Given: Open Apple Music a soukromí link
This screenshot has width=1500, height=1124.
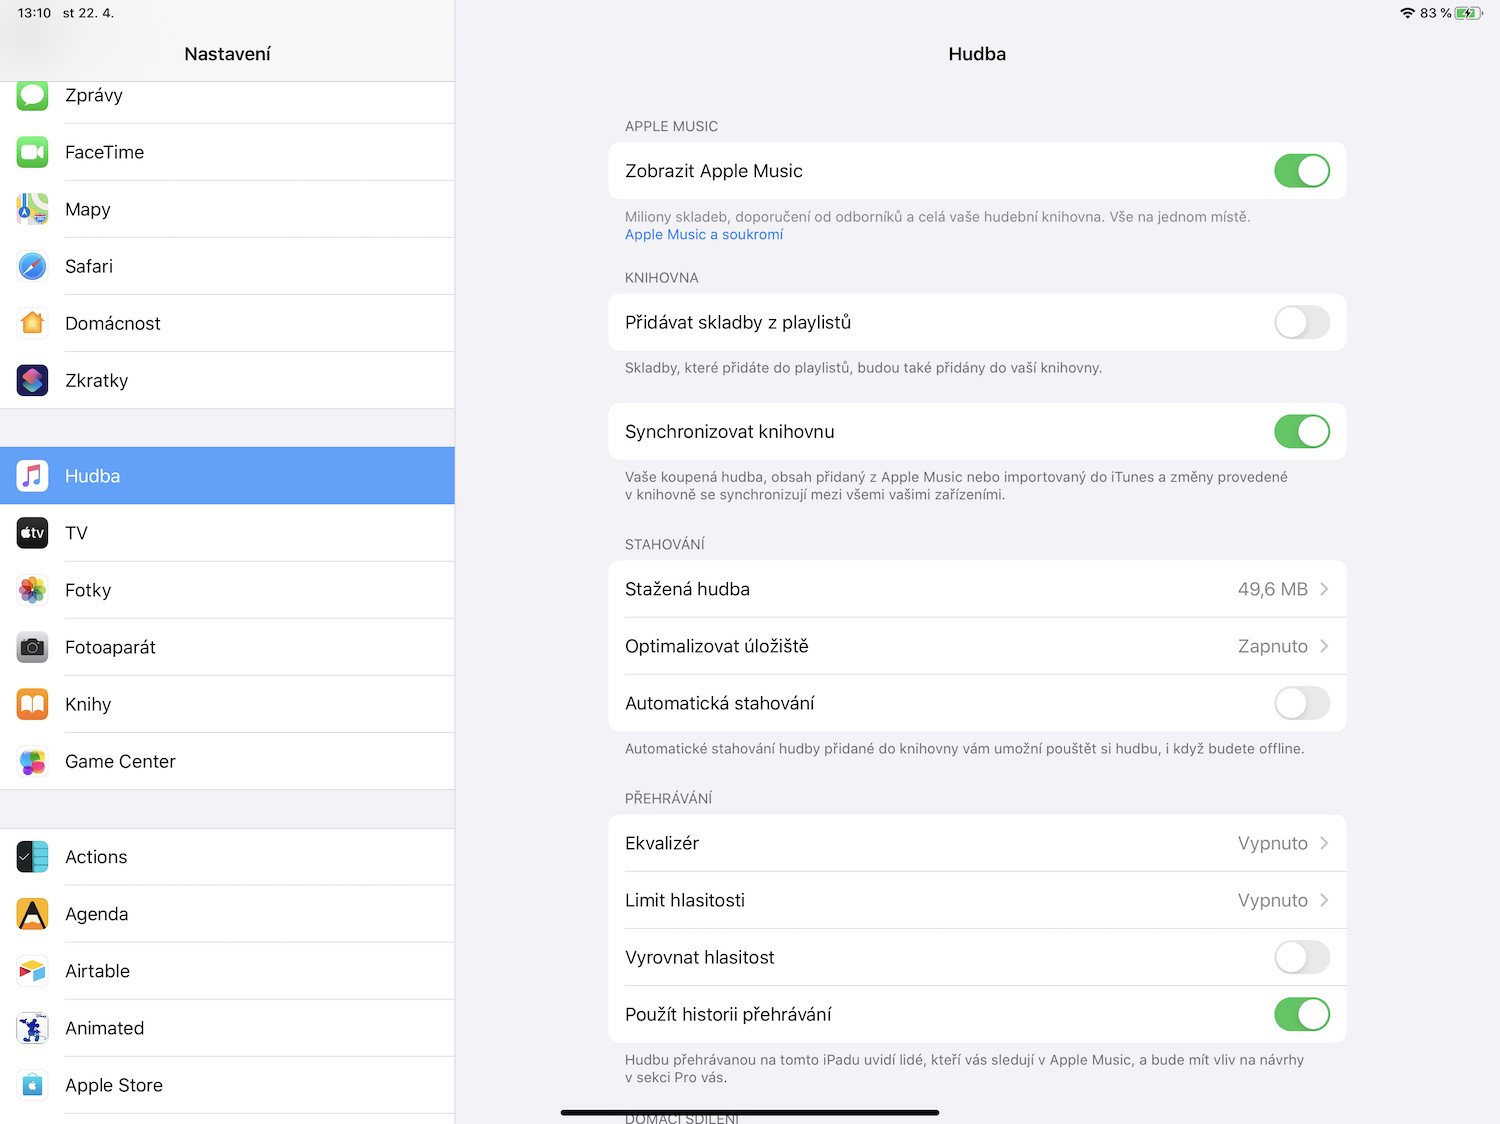Looking at the screenshot, I should pos(704,234).
